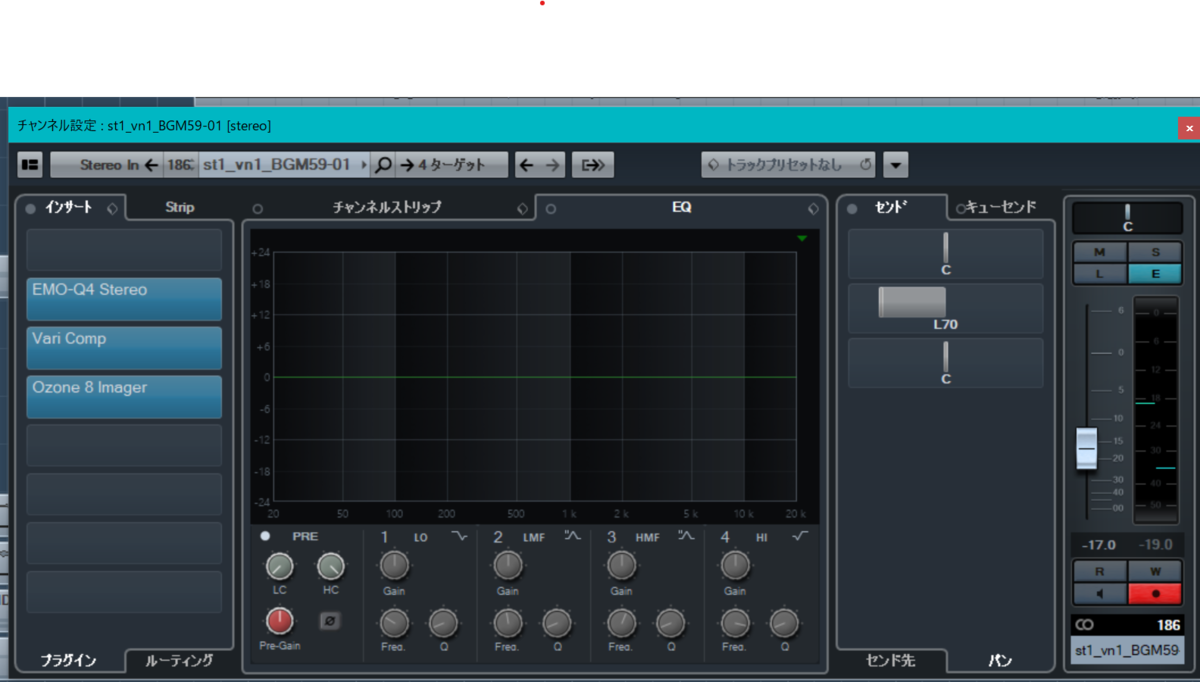Open the 4 ターゲット output routing selector
The image size is (1200, 682).
click(x=452, y=165)
